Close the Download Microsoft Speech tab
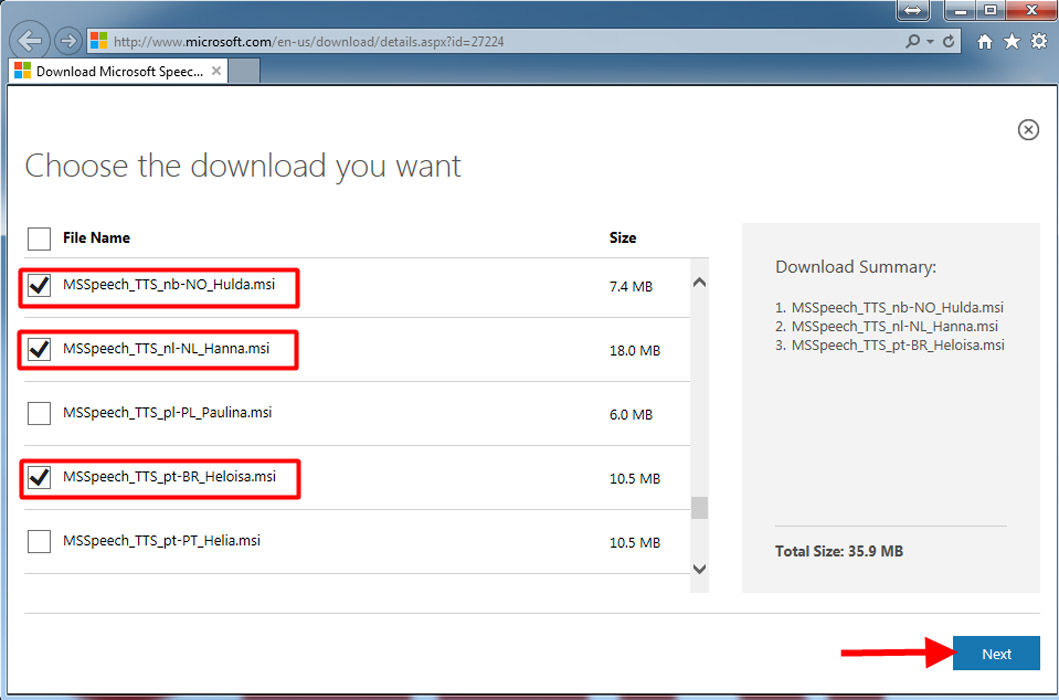 tap(216, 71)
